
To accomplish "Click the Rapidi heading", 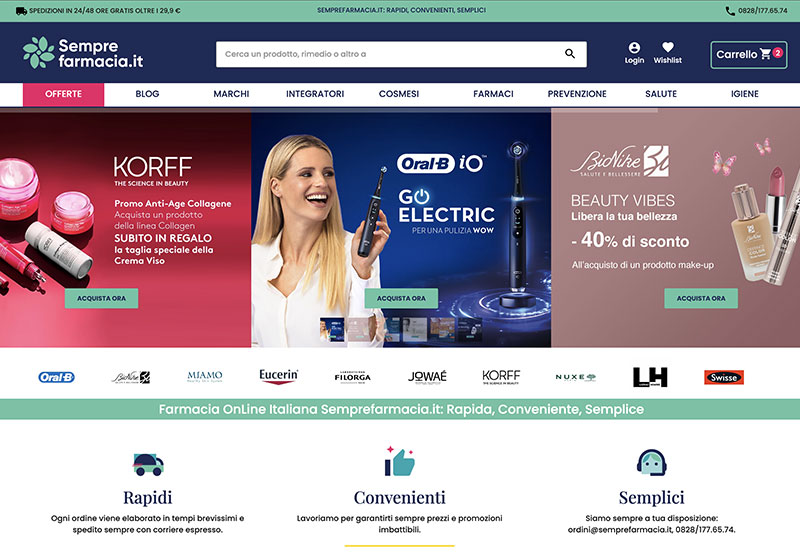I will [x=147, y=497].
